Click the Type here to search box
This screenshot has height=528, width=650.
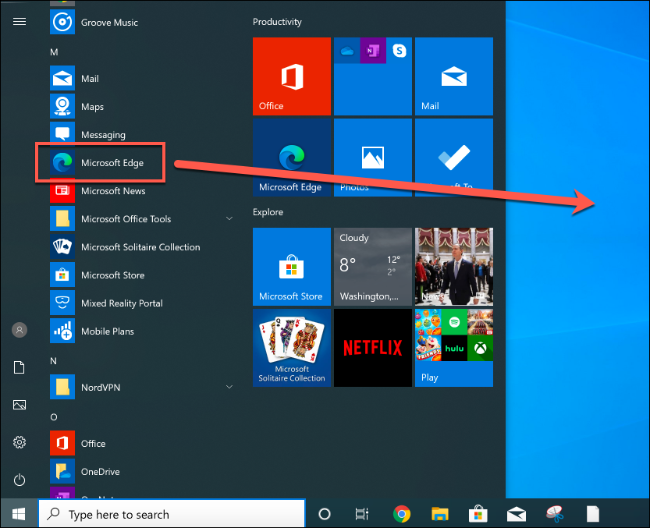172,514
